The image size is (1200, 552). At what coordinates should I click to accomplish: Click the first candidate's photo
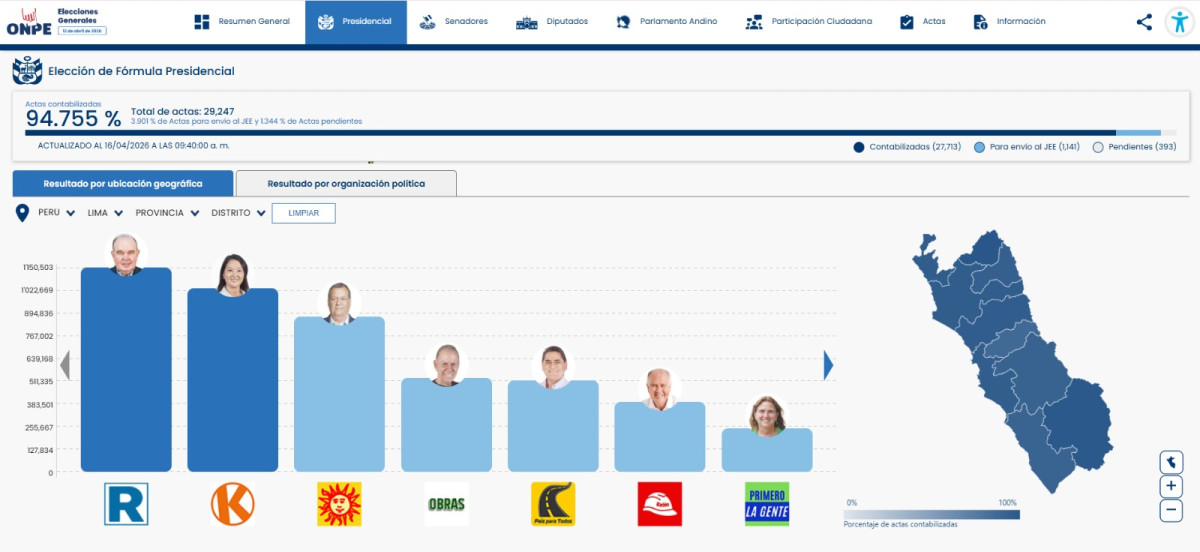(x=126, y=255)
